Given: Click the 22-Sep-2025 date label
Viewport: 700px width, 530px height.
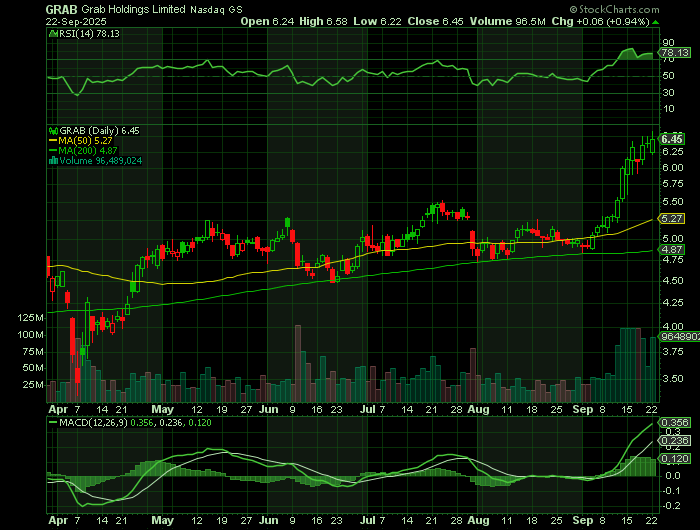Looking at the screenshot, I should [76, 21].
